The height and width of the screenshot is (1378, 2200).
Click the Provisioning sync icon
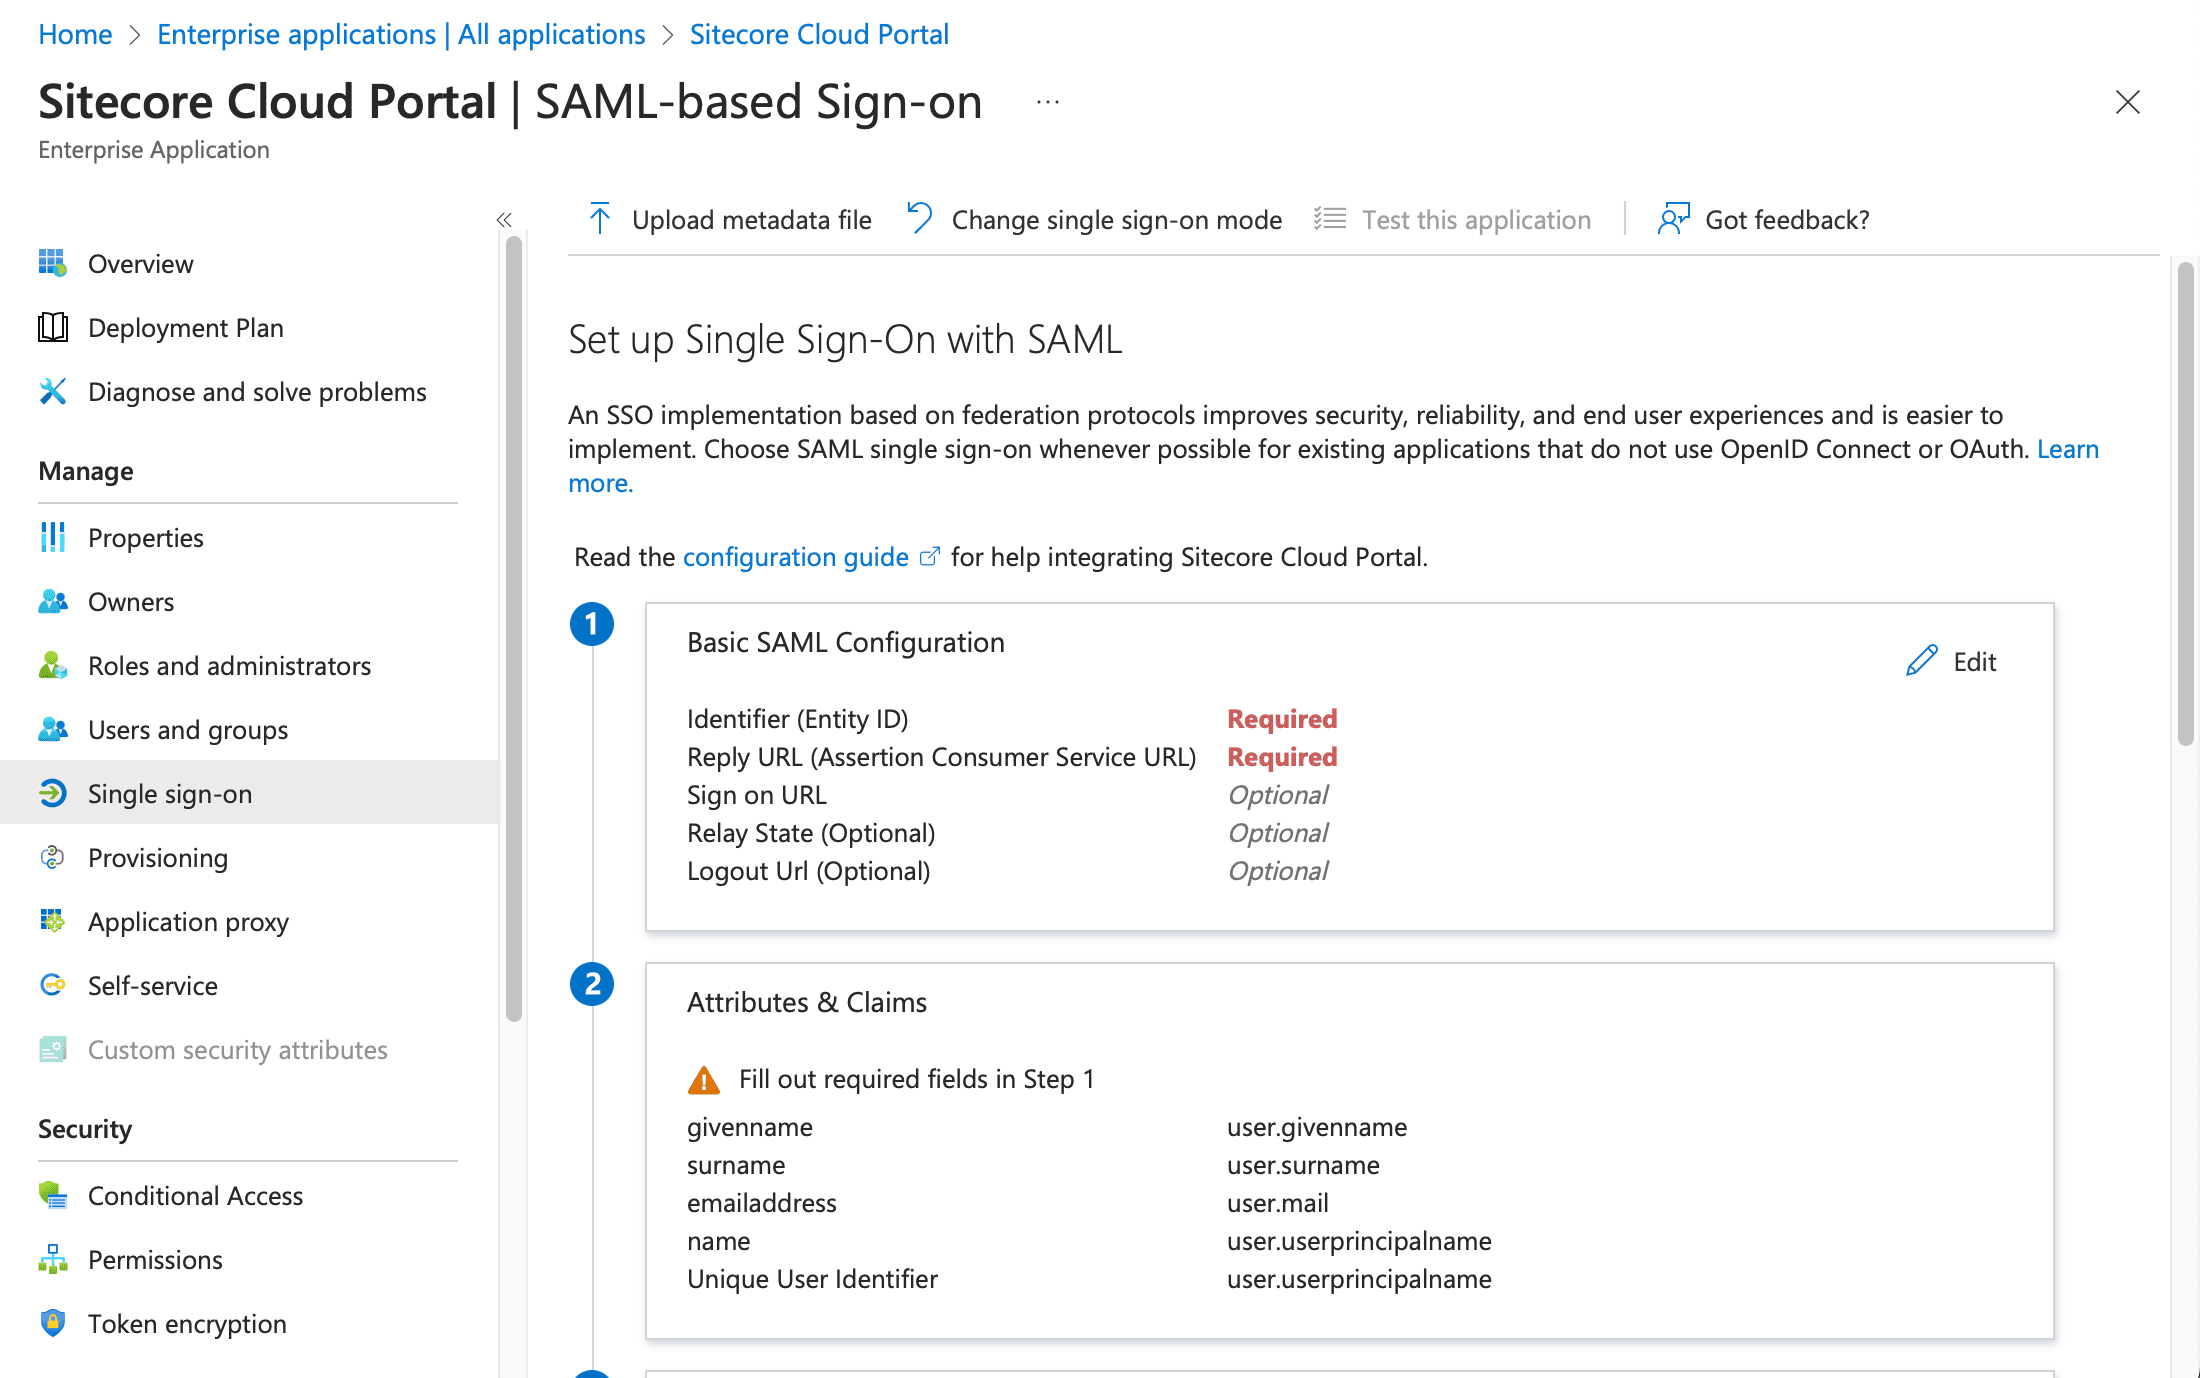(52, 857)
